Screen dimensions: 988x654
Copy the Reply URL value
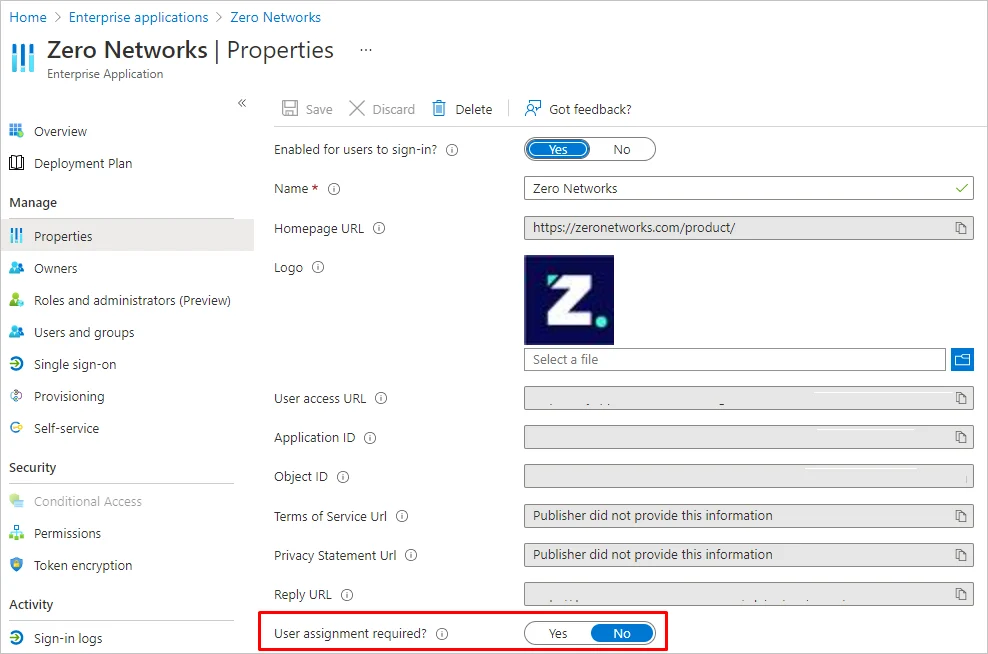point(960,594)
